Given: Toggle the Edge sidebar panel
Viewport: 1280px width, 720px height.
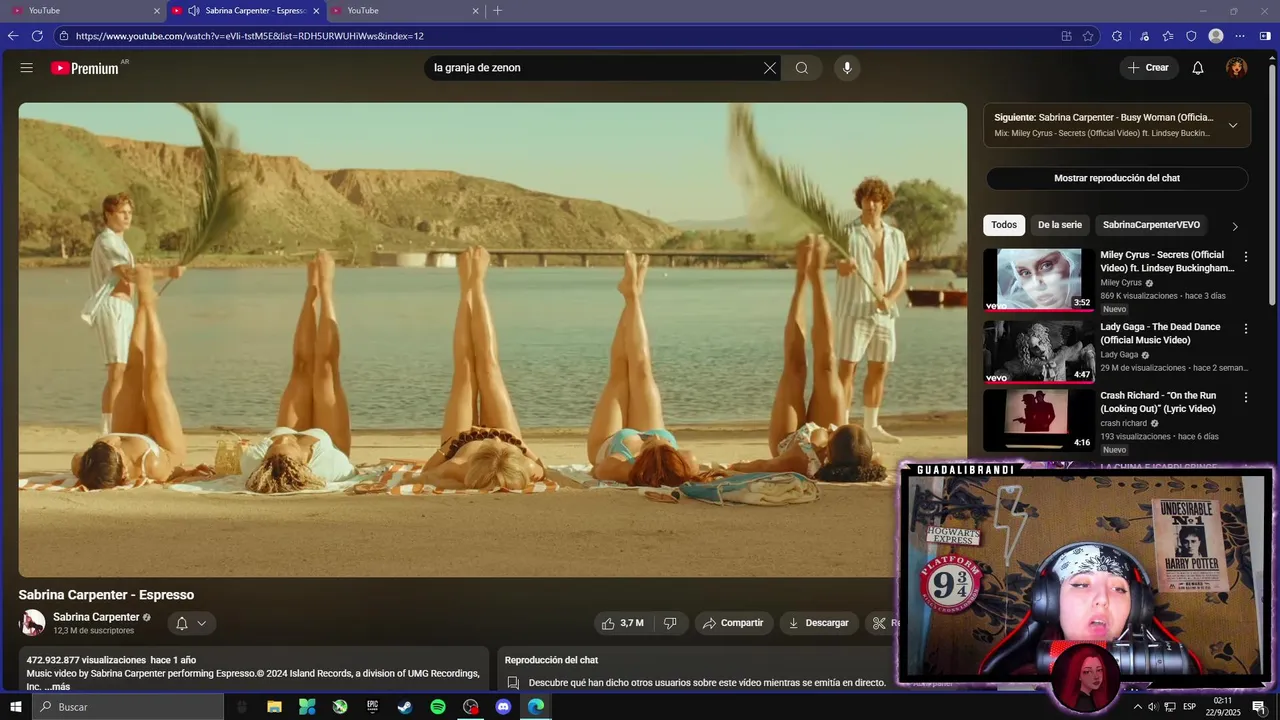Looking at the screenshot, I should 1265,36.
